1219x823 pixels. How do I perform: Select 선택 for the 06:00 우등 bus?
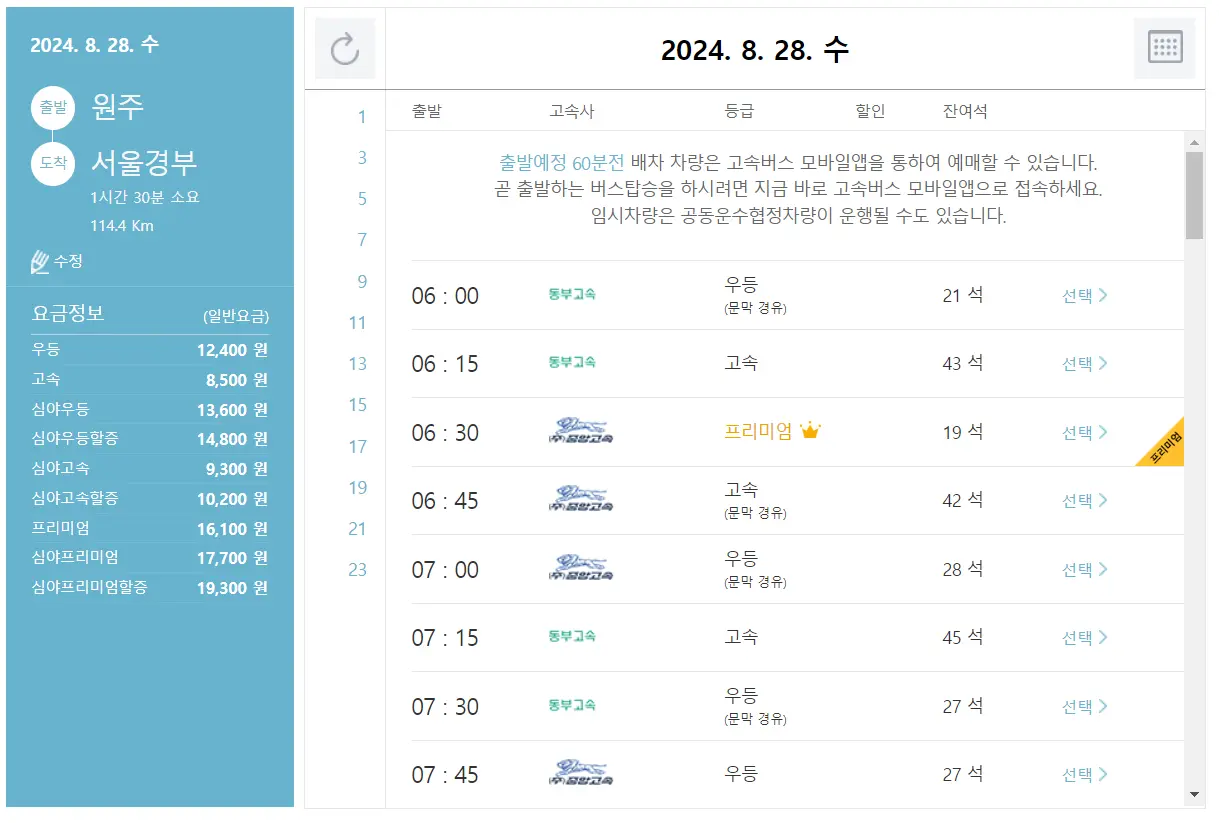(1078, 295)
